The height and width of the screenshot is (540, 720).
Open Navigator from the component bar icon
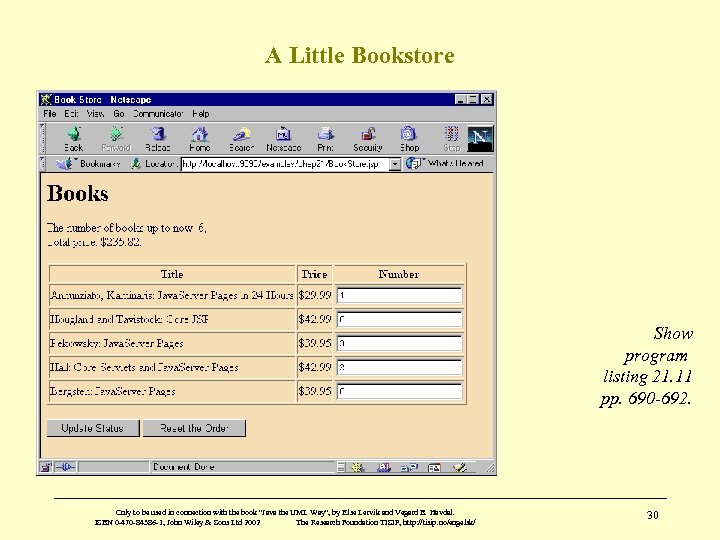coord(357,467)
